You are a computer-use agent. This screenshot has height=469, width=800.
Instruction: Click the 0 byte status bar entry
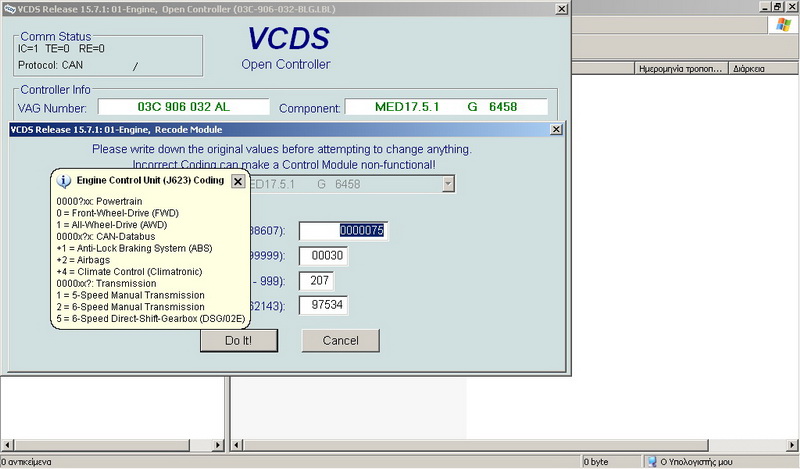coord(596,462)
